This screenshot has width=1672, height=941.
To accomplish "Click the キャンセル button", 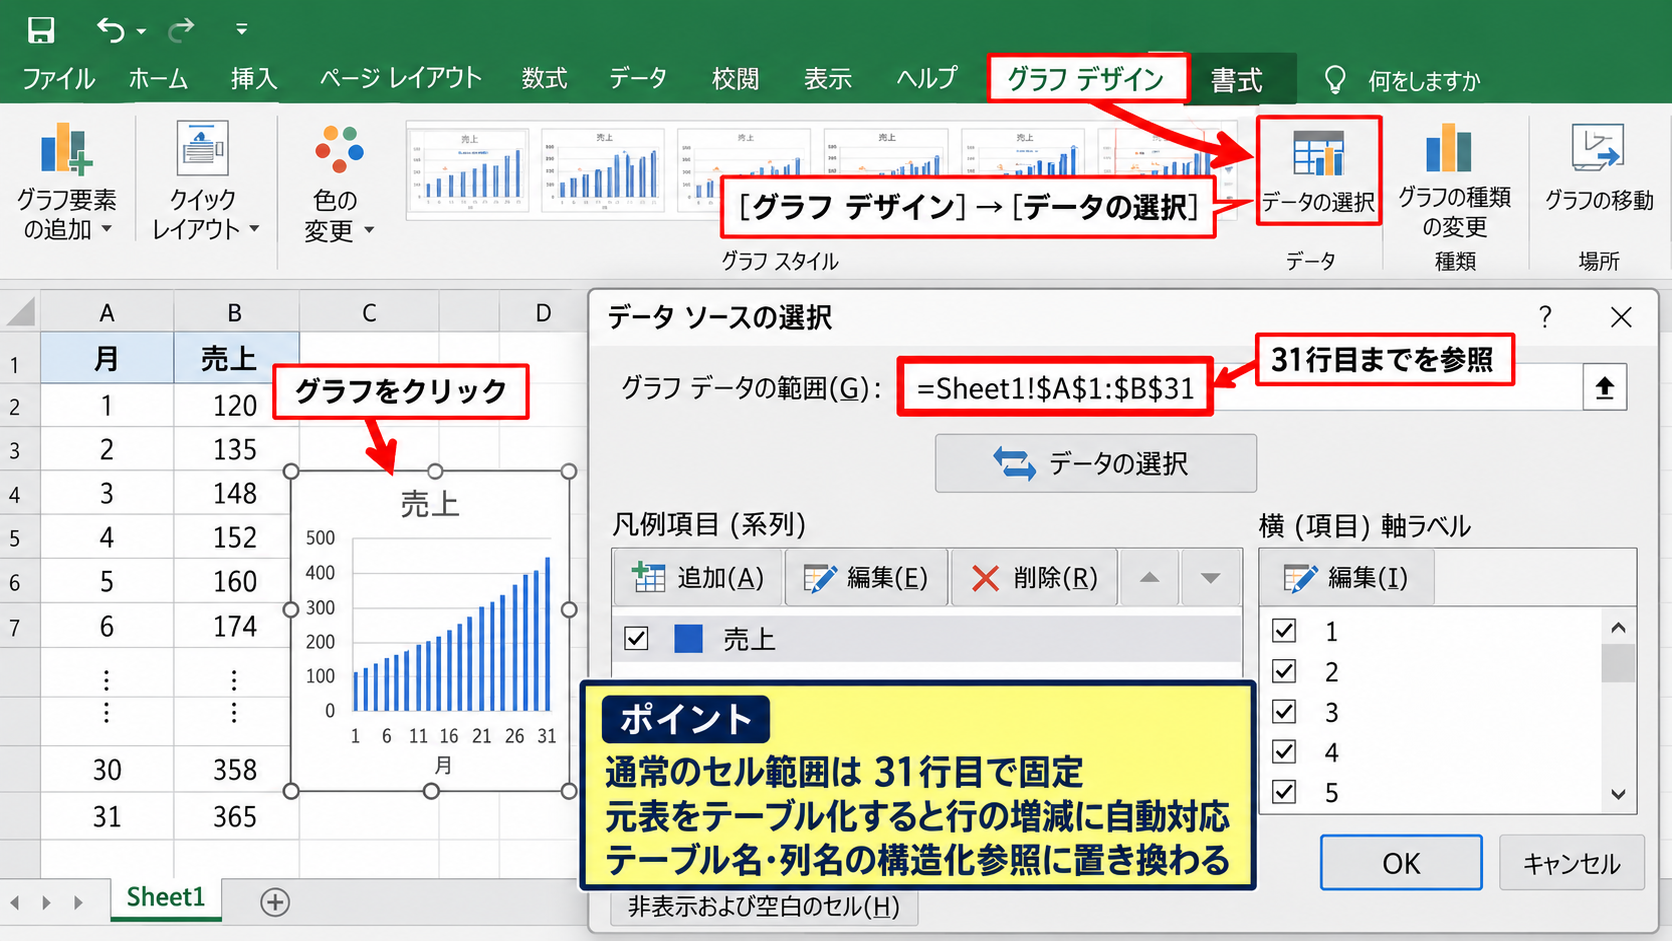I will [x=1571, y=862].
